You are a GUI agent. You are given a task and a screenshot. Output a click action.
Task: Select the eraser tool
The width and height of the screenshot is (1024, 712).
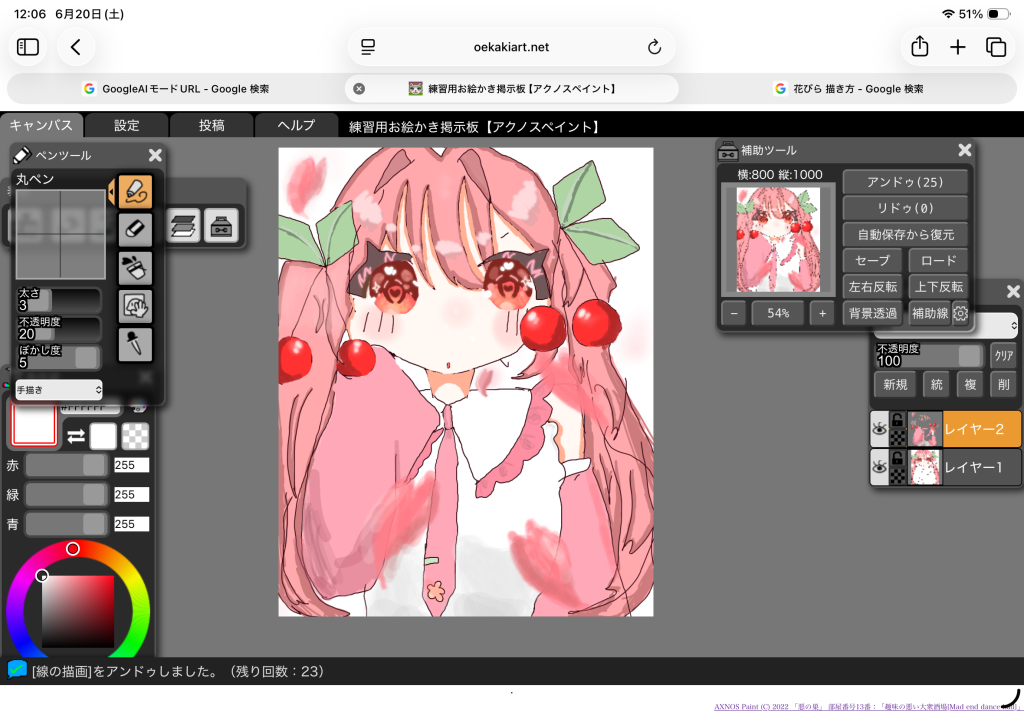135,229
